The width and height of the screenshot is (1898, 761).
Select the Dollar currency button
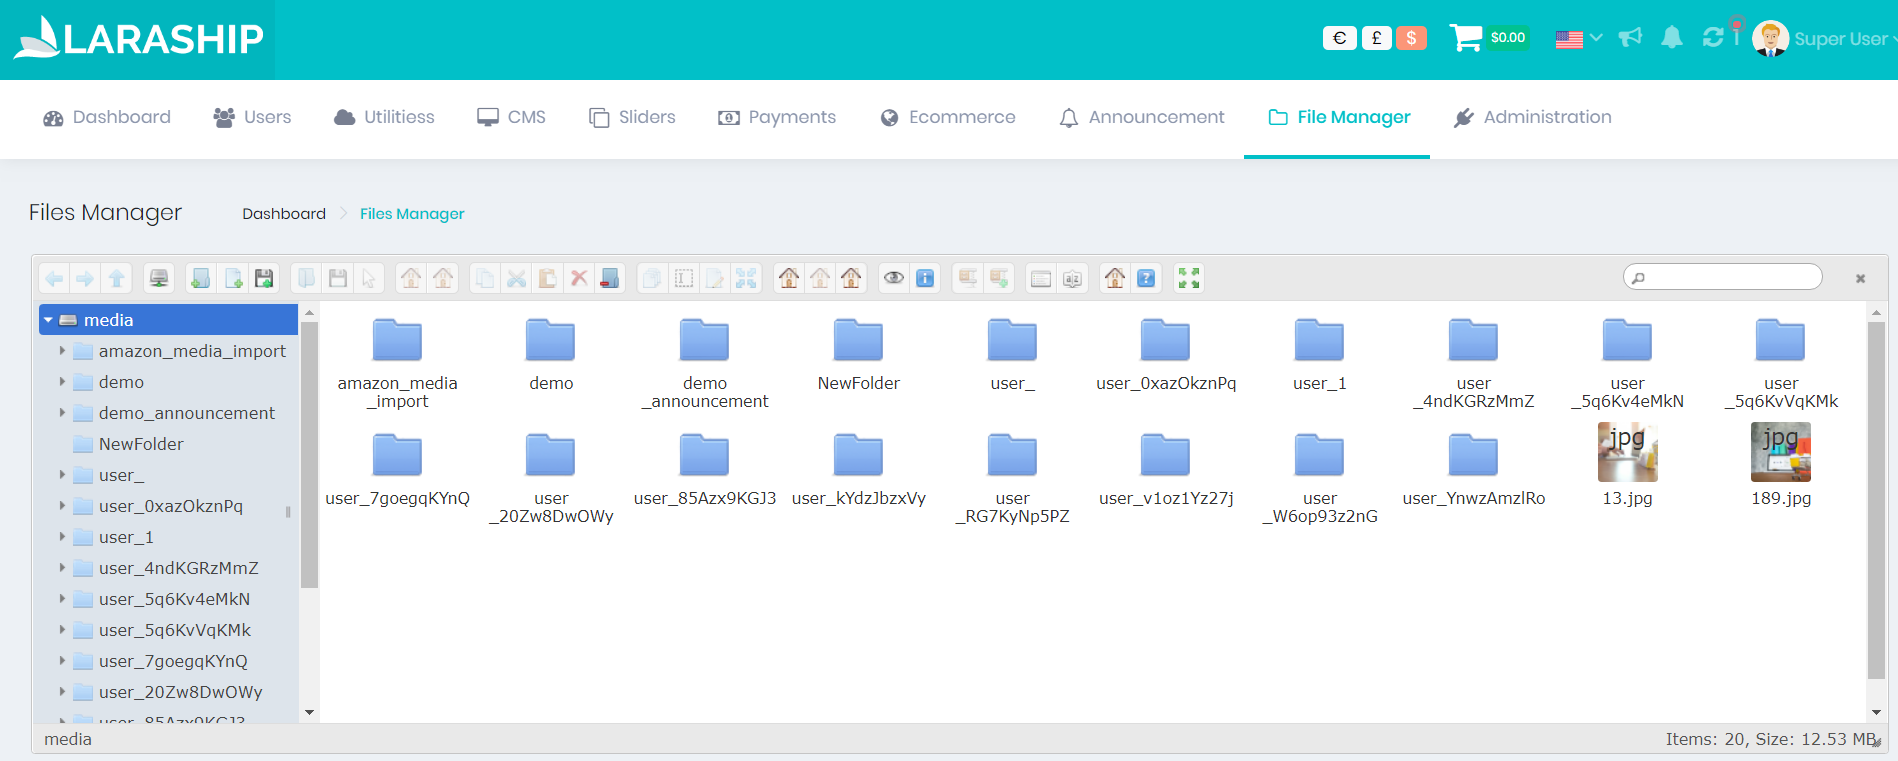pyautogui.click(x=1411, y=38)
